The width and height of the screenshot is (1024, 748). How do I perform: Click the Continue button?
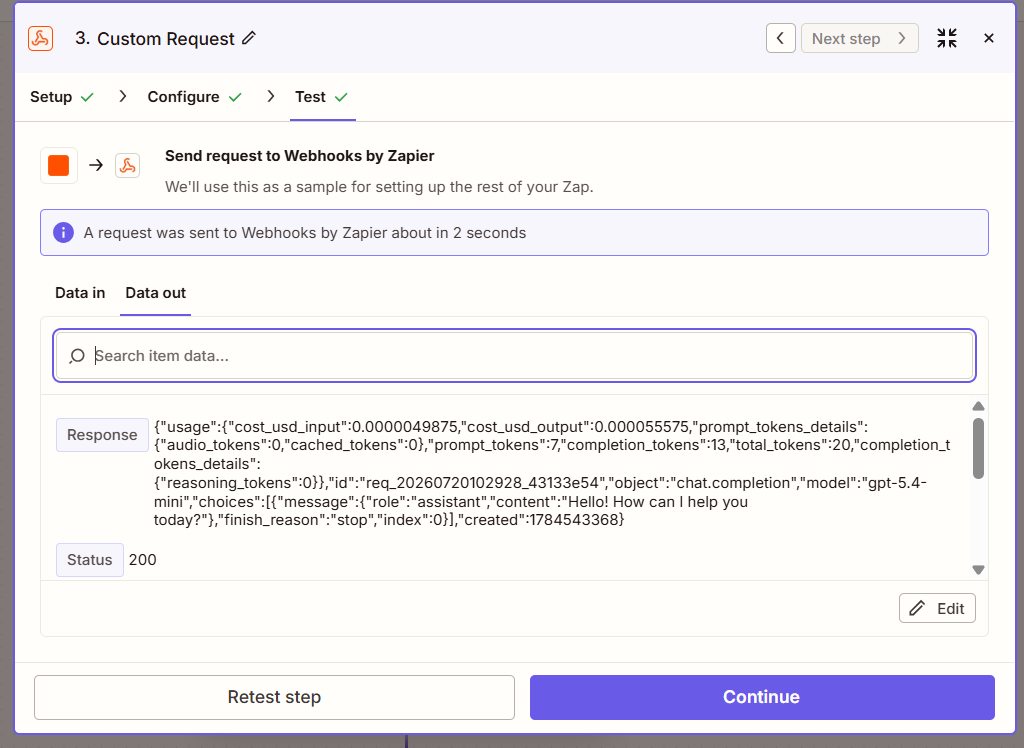pyautogui.click(x=762, y=697)
